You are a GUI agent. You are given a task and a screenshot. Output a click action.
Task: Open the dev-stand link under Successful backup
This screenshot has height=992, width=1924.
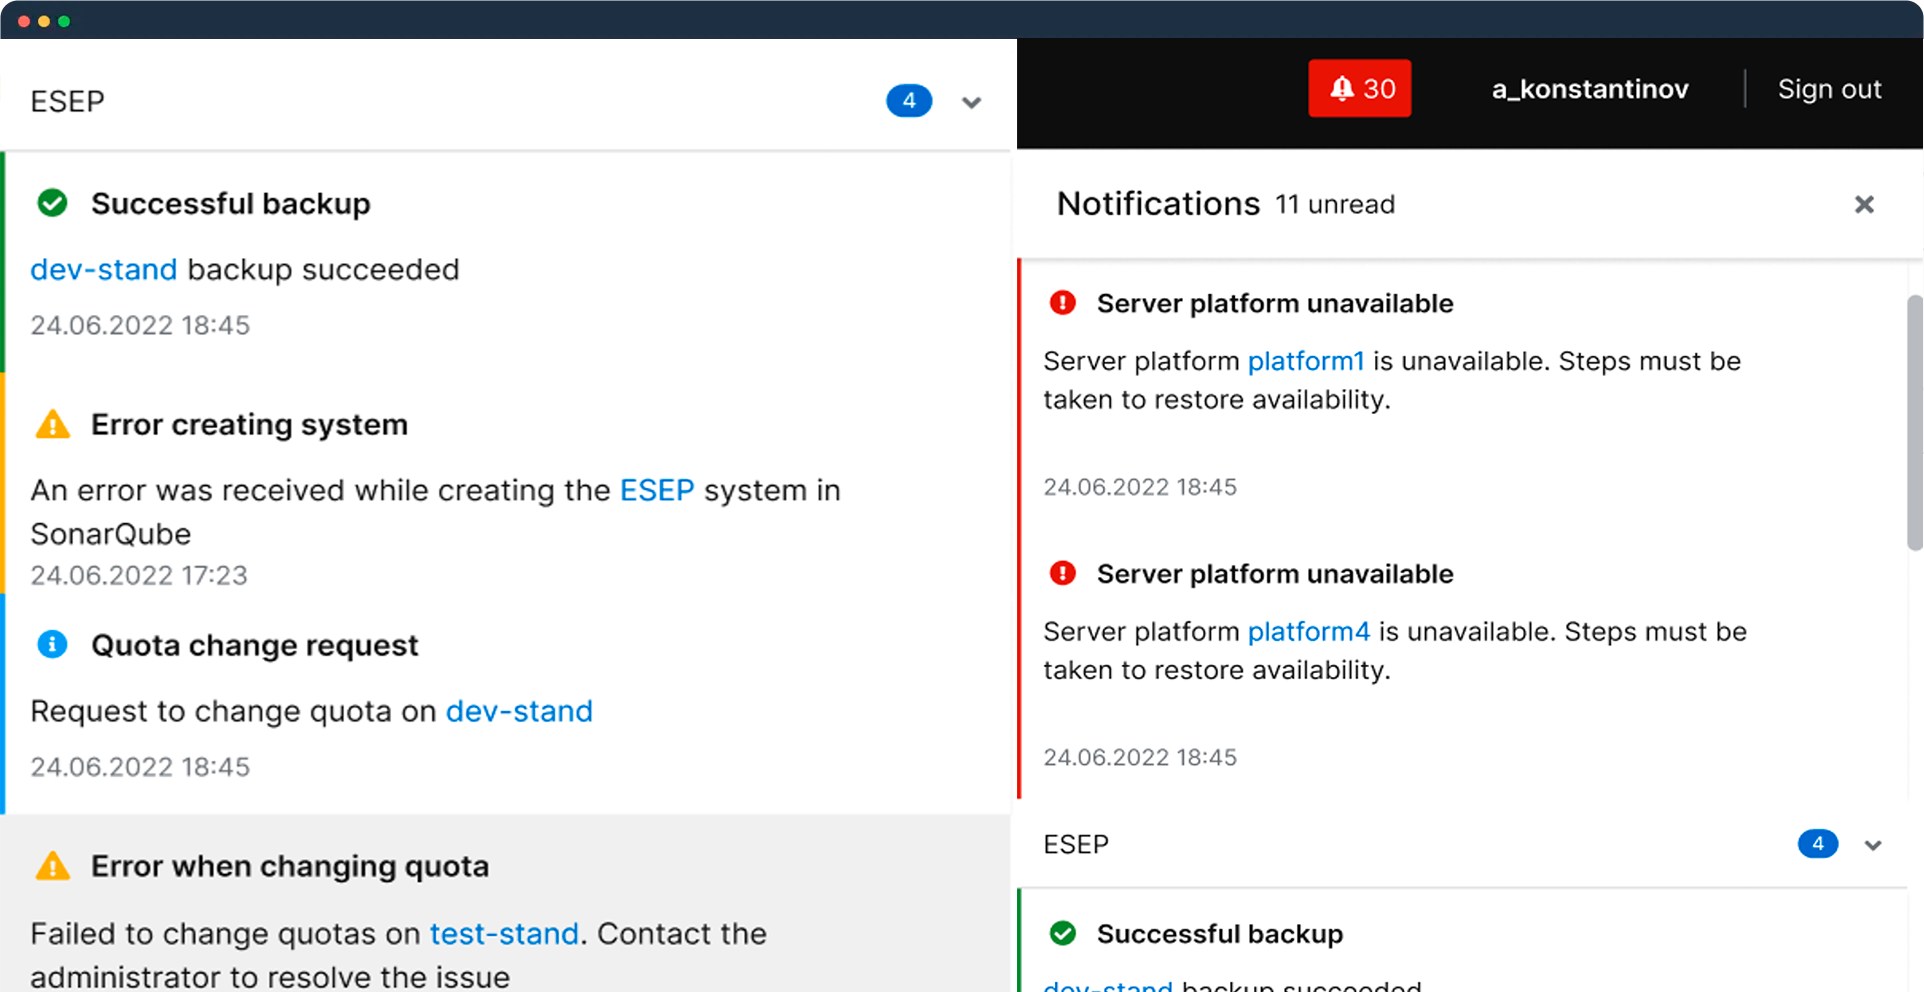pos(103,269)
